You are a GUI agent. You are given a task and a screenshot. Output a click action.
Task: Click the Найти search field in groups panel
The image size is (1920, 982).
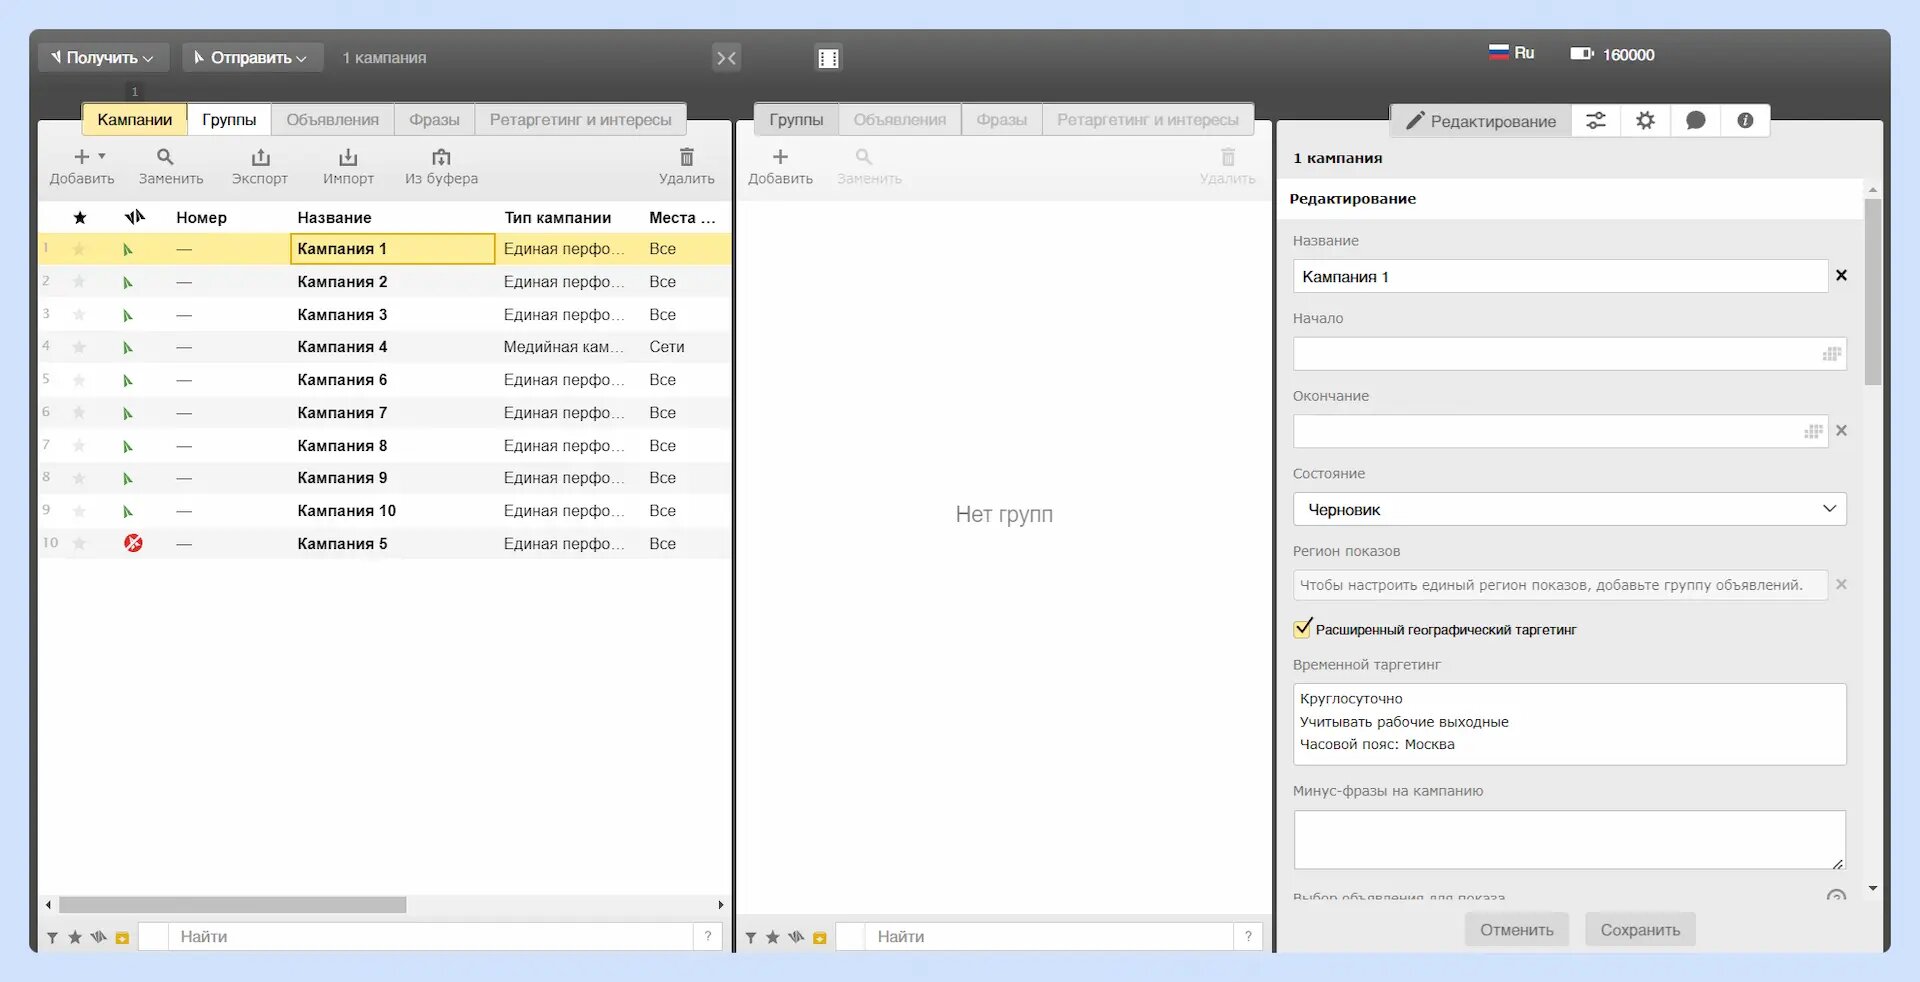click(x=1049, y=937)
